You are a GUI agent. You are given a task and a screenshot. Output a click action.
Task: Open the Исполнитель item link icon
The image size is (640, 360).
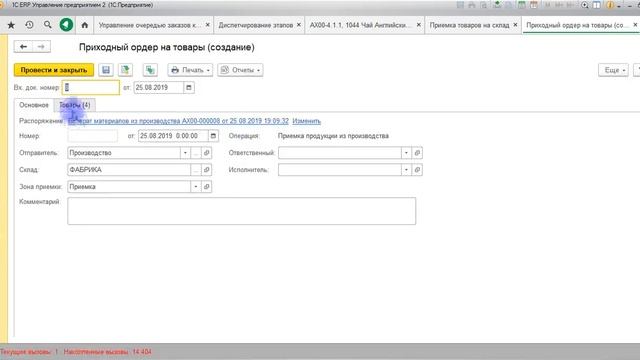point(417,170)
